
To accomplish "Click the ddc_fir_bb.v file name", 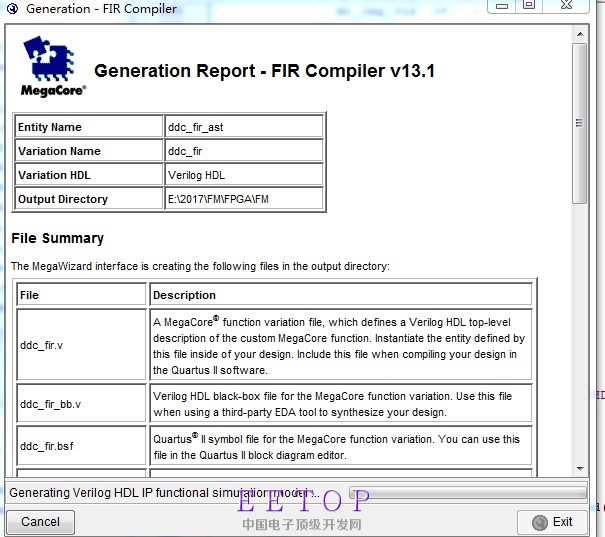I will point(51,404).
